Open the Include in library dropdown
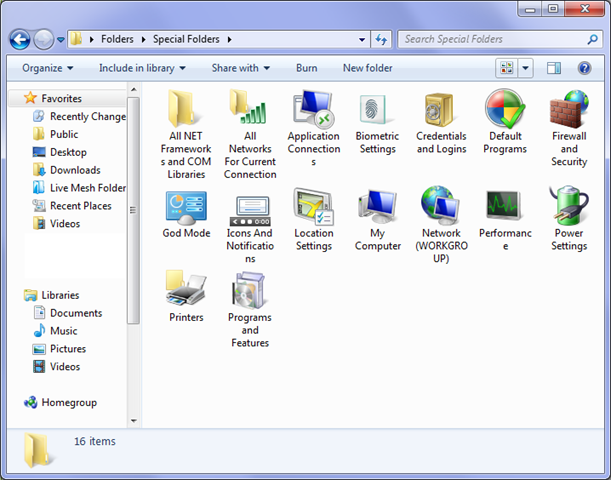The width and height of the screenshot is (611, 480). tap(142, 68)
